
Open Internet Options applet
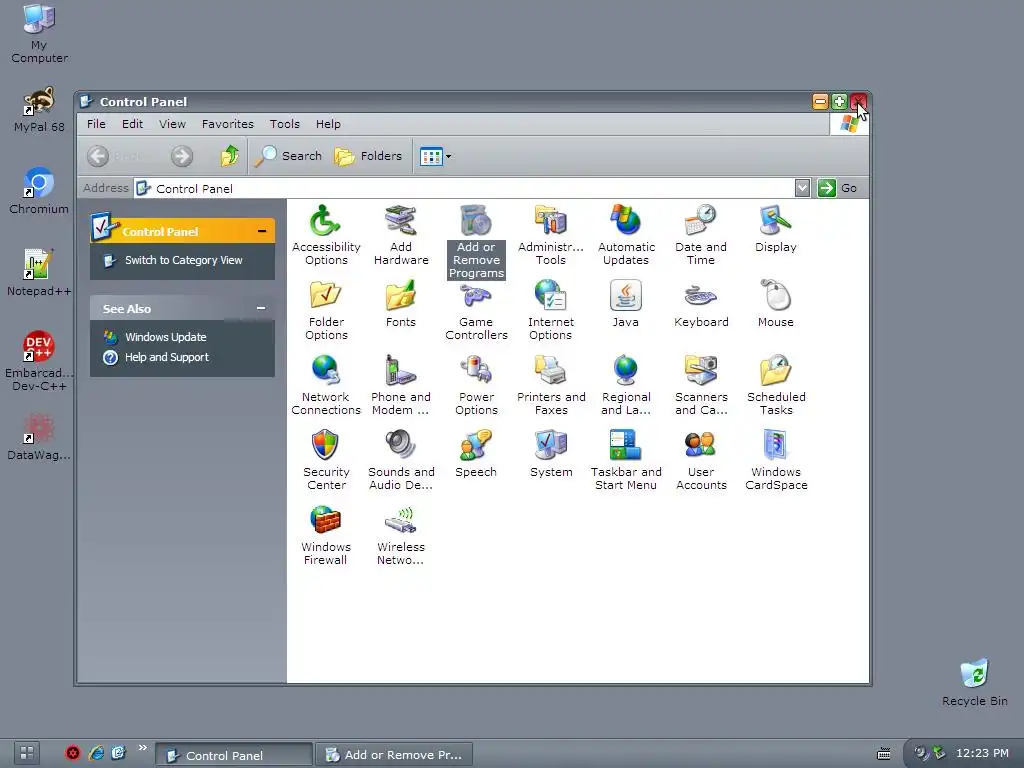(551, 310)
